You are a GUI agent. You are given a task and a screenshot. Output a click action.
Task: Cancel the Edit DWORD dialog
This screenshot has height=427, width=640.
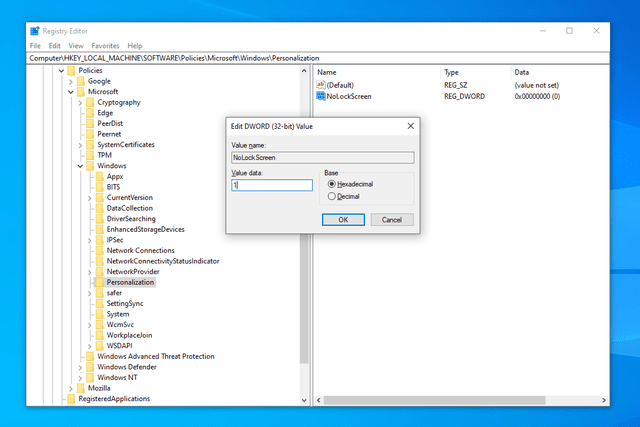[392, 220]
